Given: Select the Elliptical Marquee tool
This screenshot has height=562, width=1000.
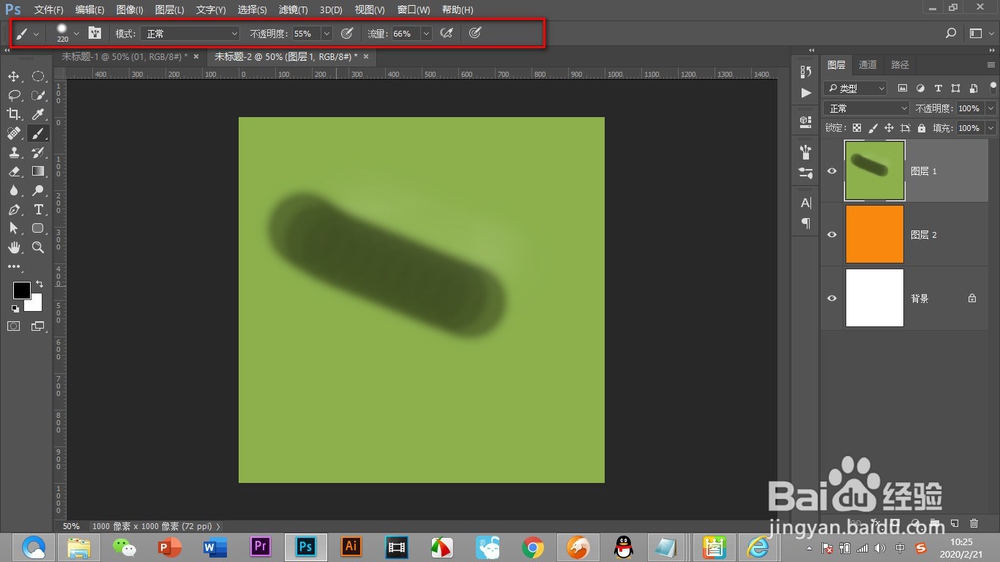Looking at the screenshot, I should pyautogui.click(x=38, y=77).
